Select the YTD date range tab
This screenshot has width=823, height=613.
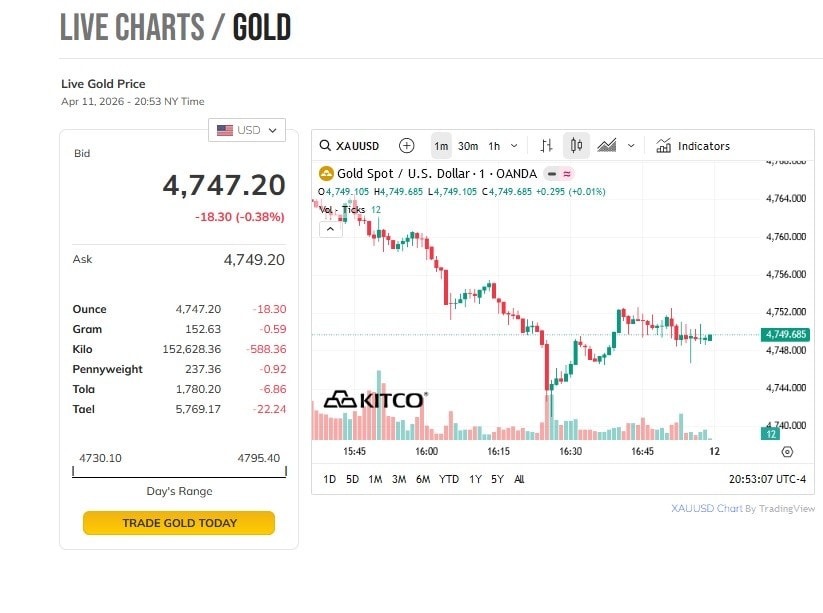(449, 479)
